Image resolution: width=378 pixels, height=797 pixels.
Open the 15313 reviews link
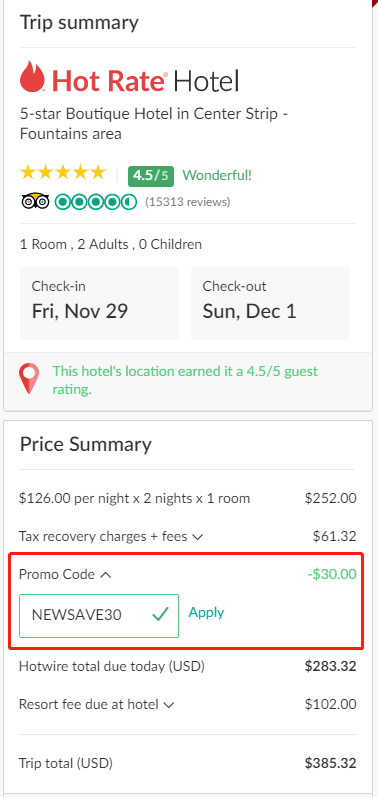click(187, 202)
